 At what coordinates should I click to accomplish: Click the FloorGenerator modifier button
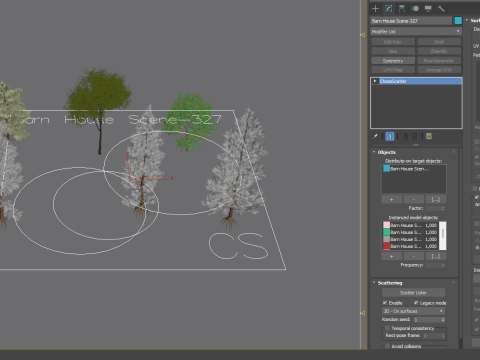coord(439,61)
